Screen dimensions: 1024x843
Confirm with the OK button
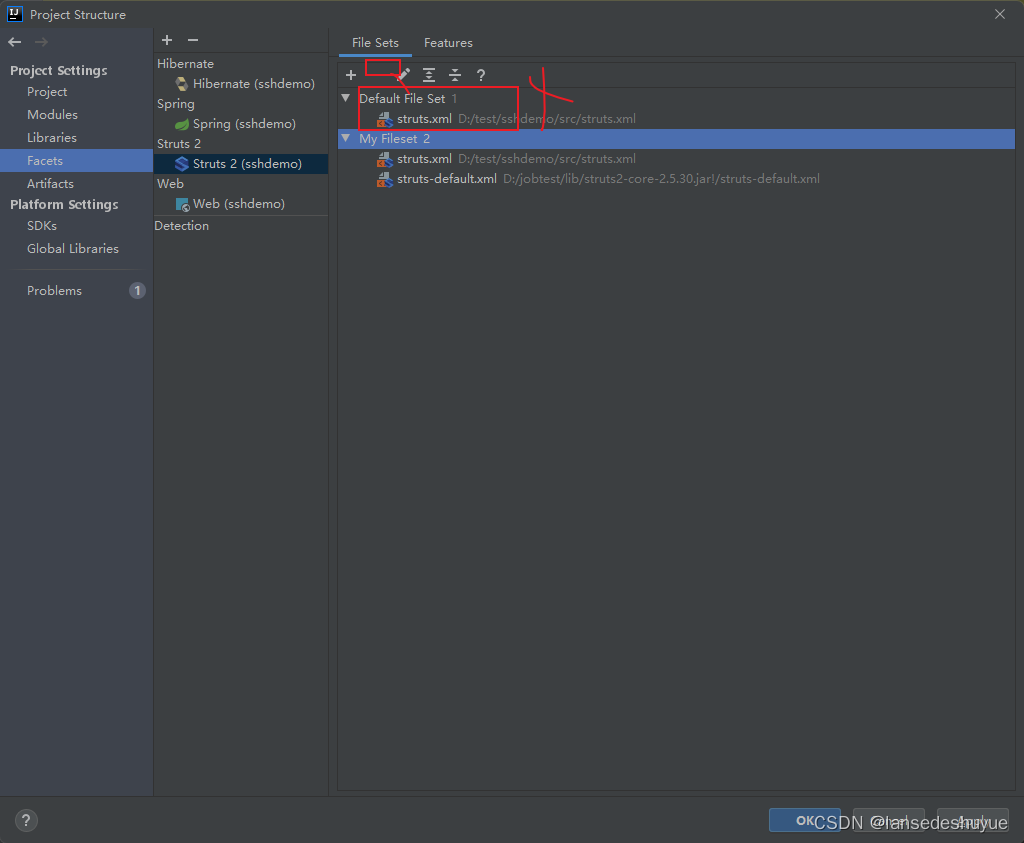tap(805, 820)
